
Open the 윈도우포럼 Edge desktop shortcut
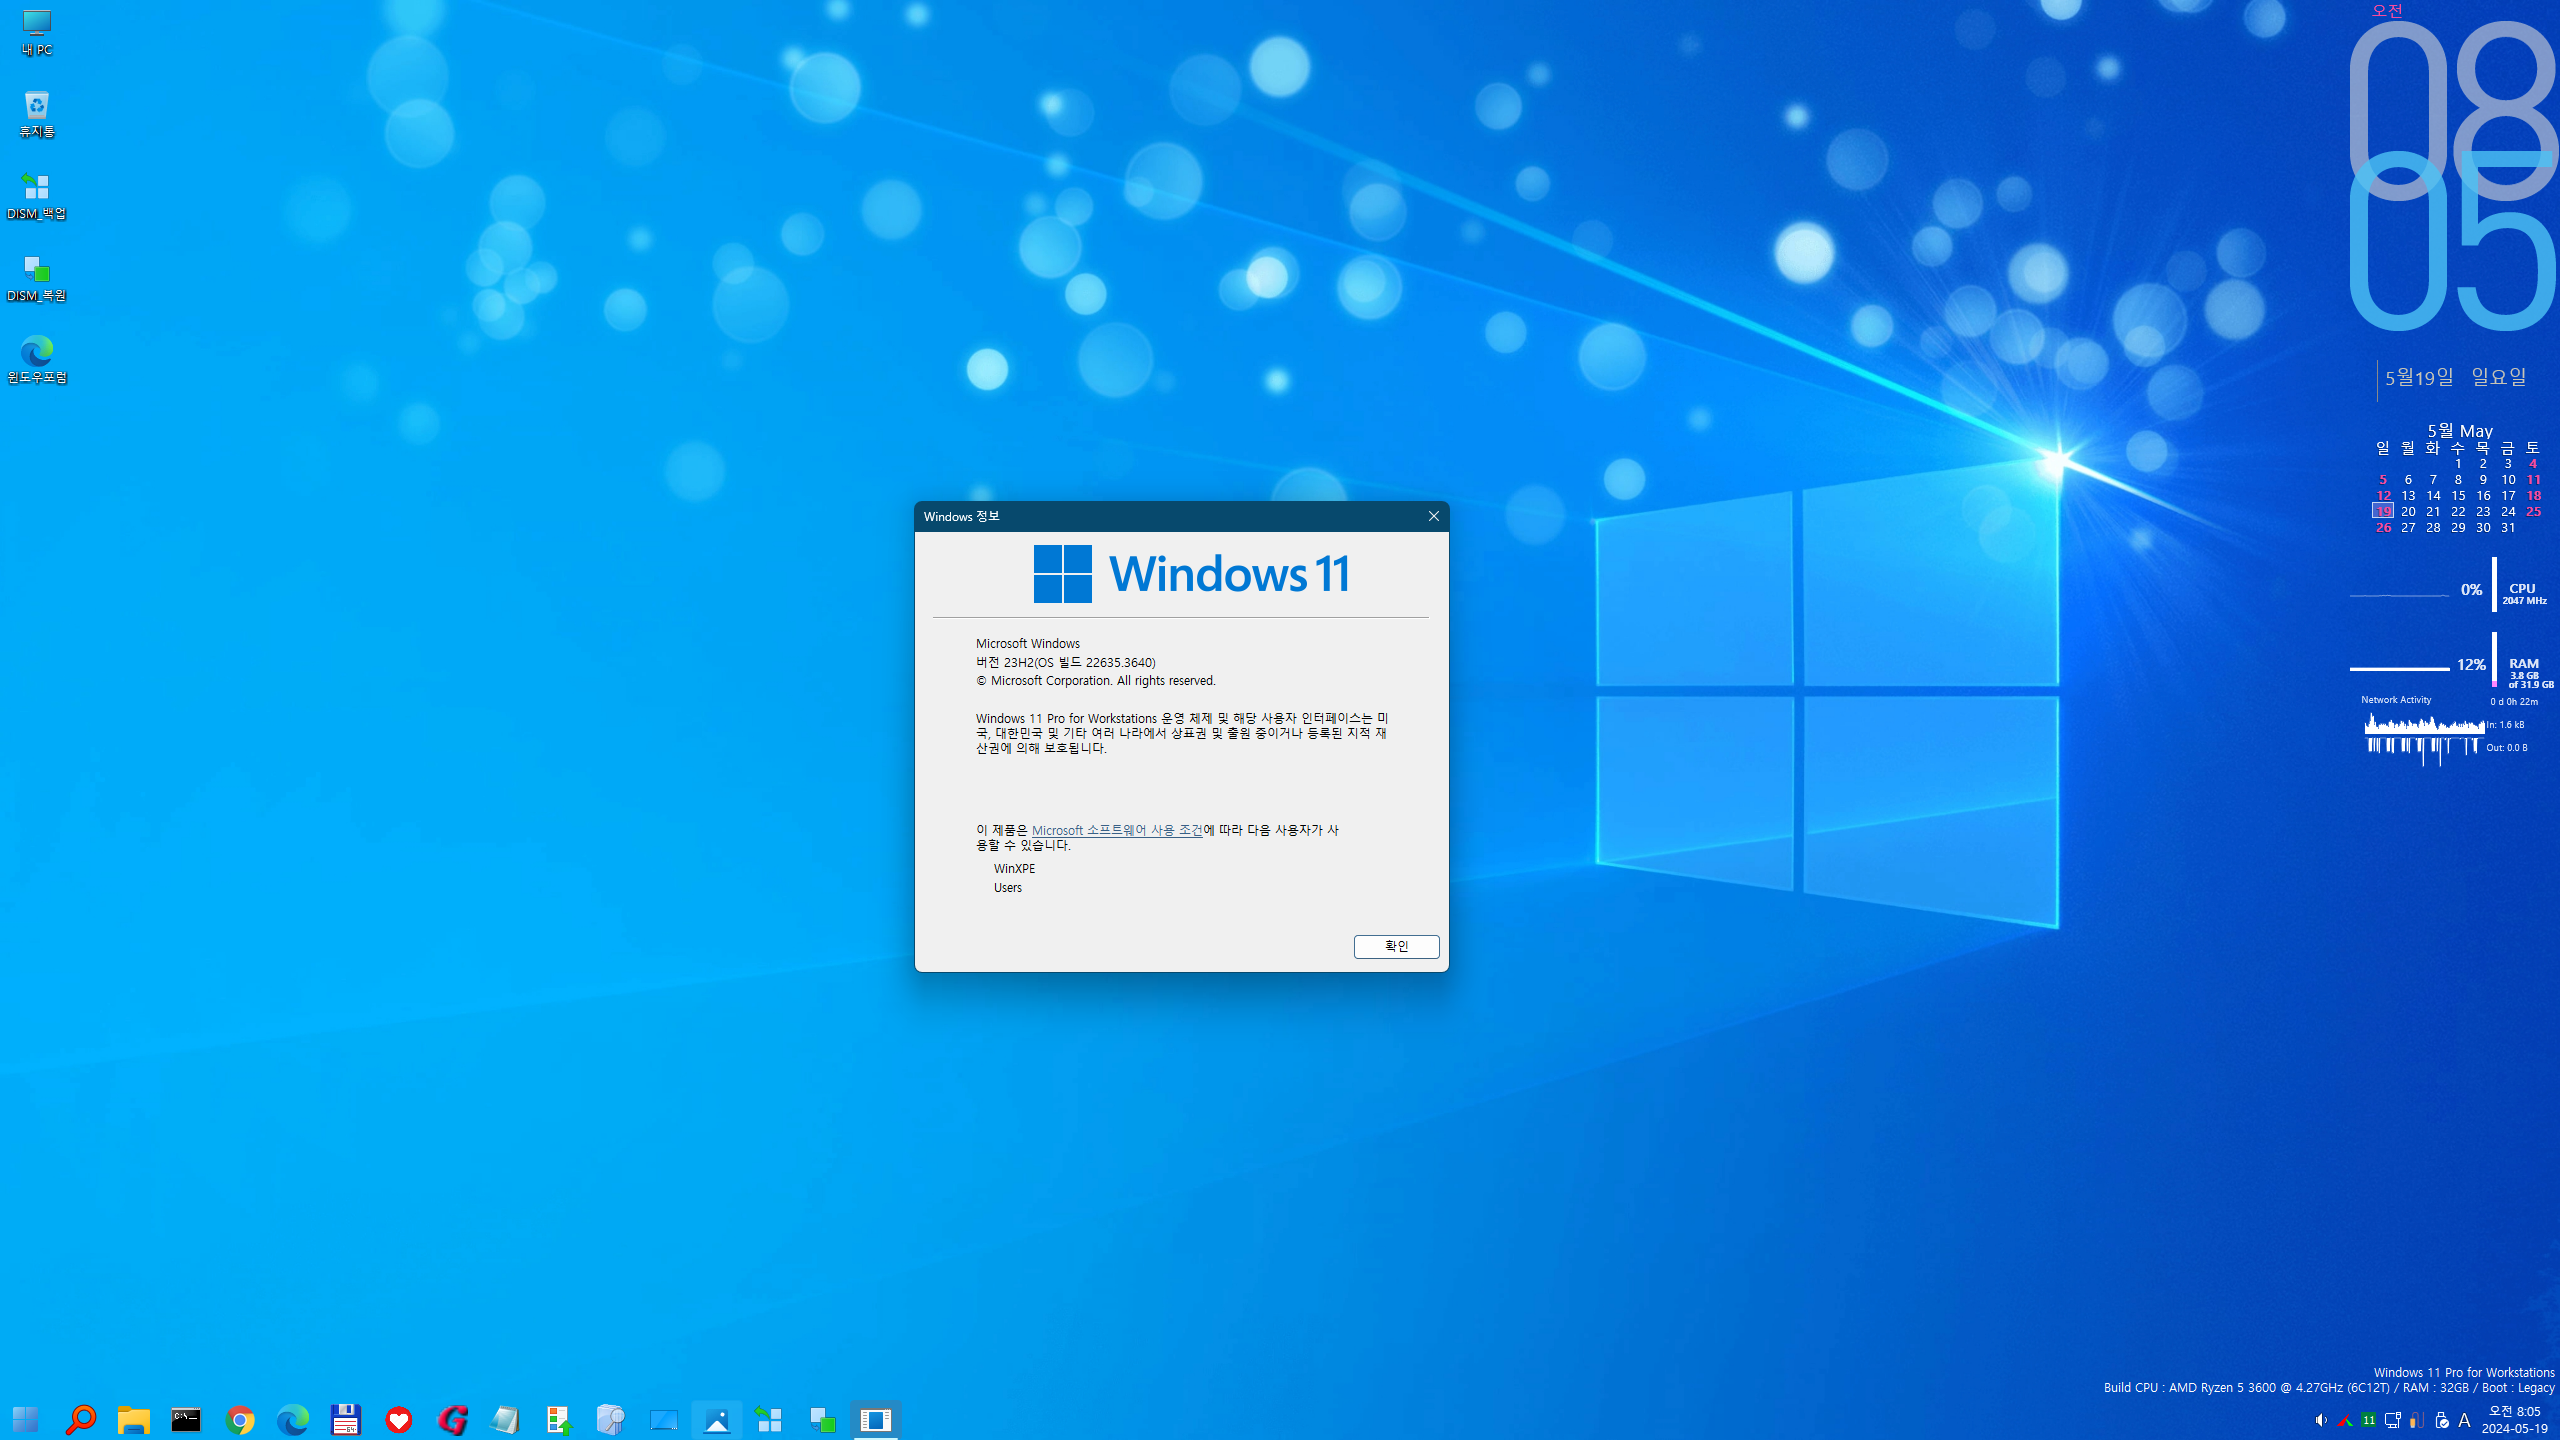[x=37, y=360]
